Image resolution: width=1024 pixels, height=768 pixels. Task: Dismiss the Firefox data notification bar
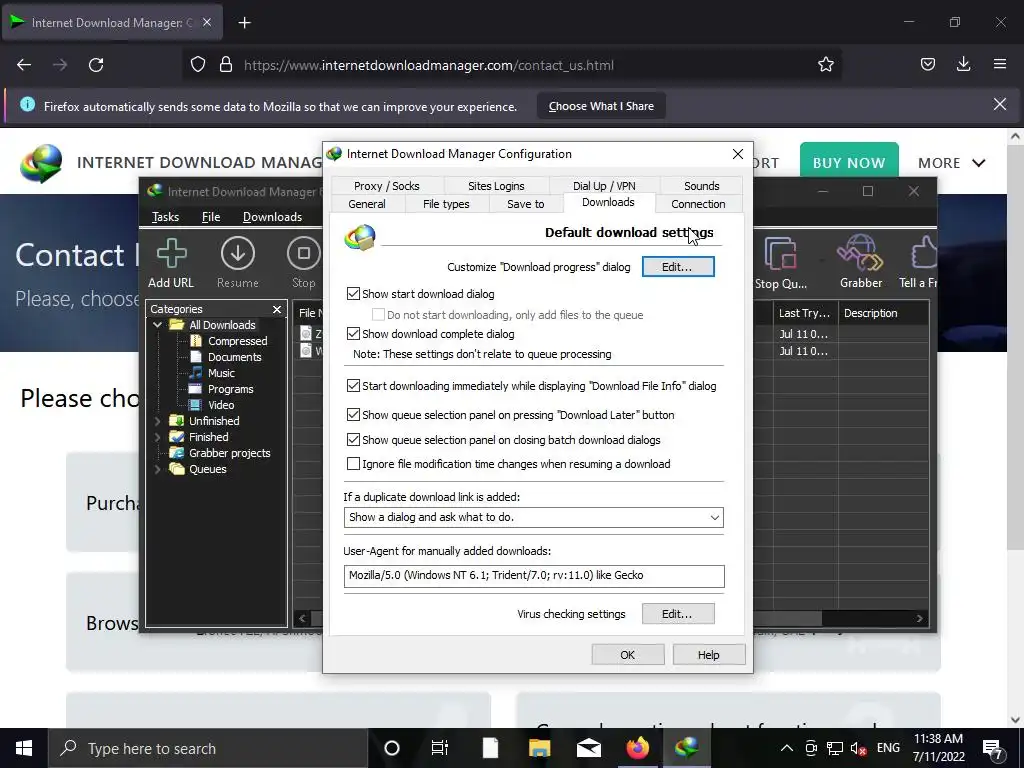point(999,104)
